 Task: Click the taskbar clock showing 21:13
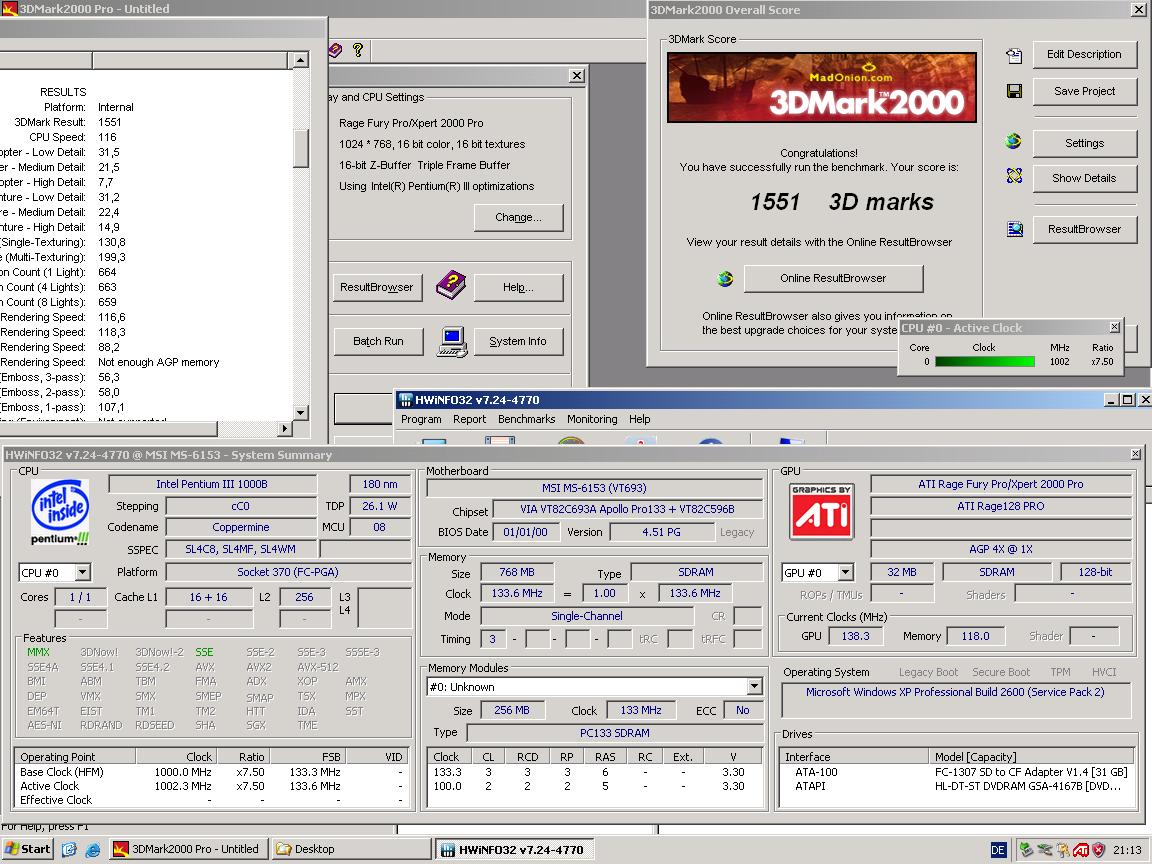tap(1127, 850)
